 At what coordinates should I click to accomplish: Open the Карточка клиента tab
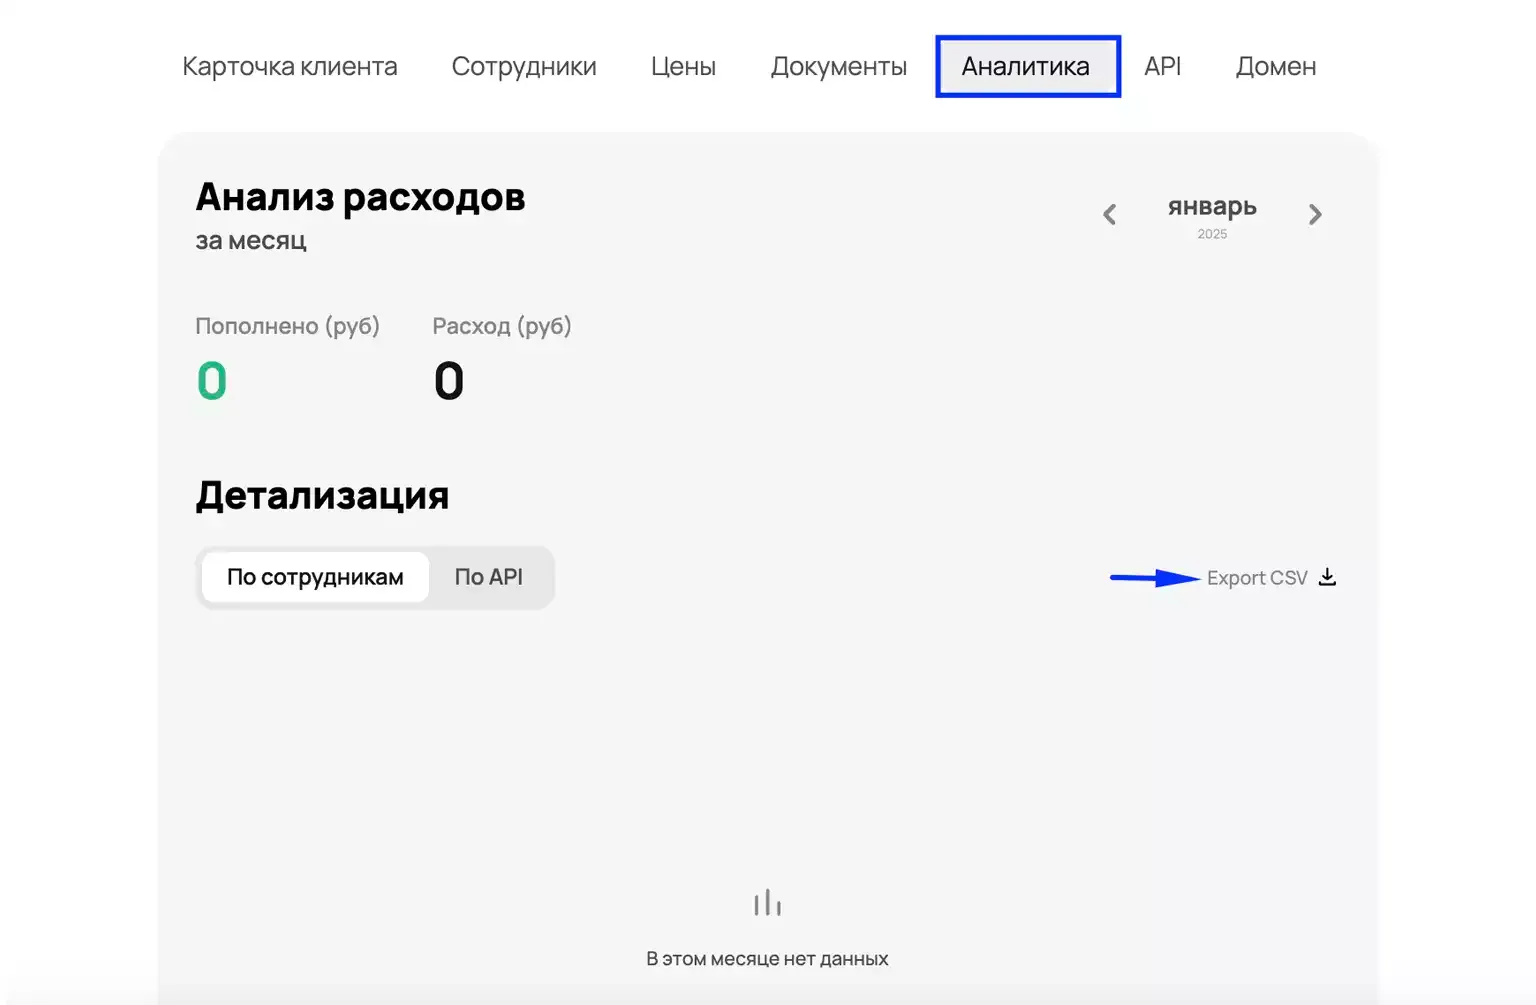[x=290, y=66]
